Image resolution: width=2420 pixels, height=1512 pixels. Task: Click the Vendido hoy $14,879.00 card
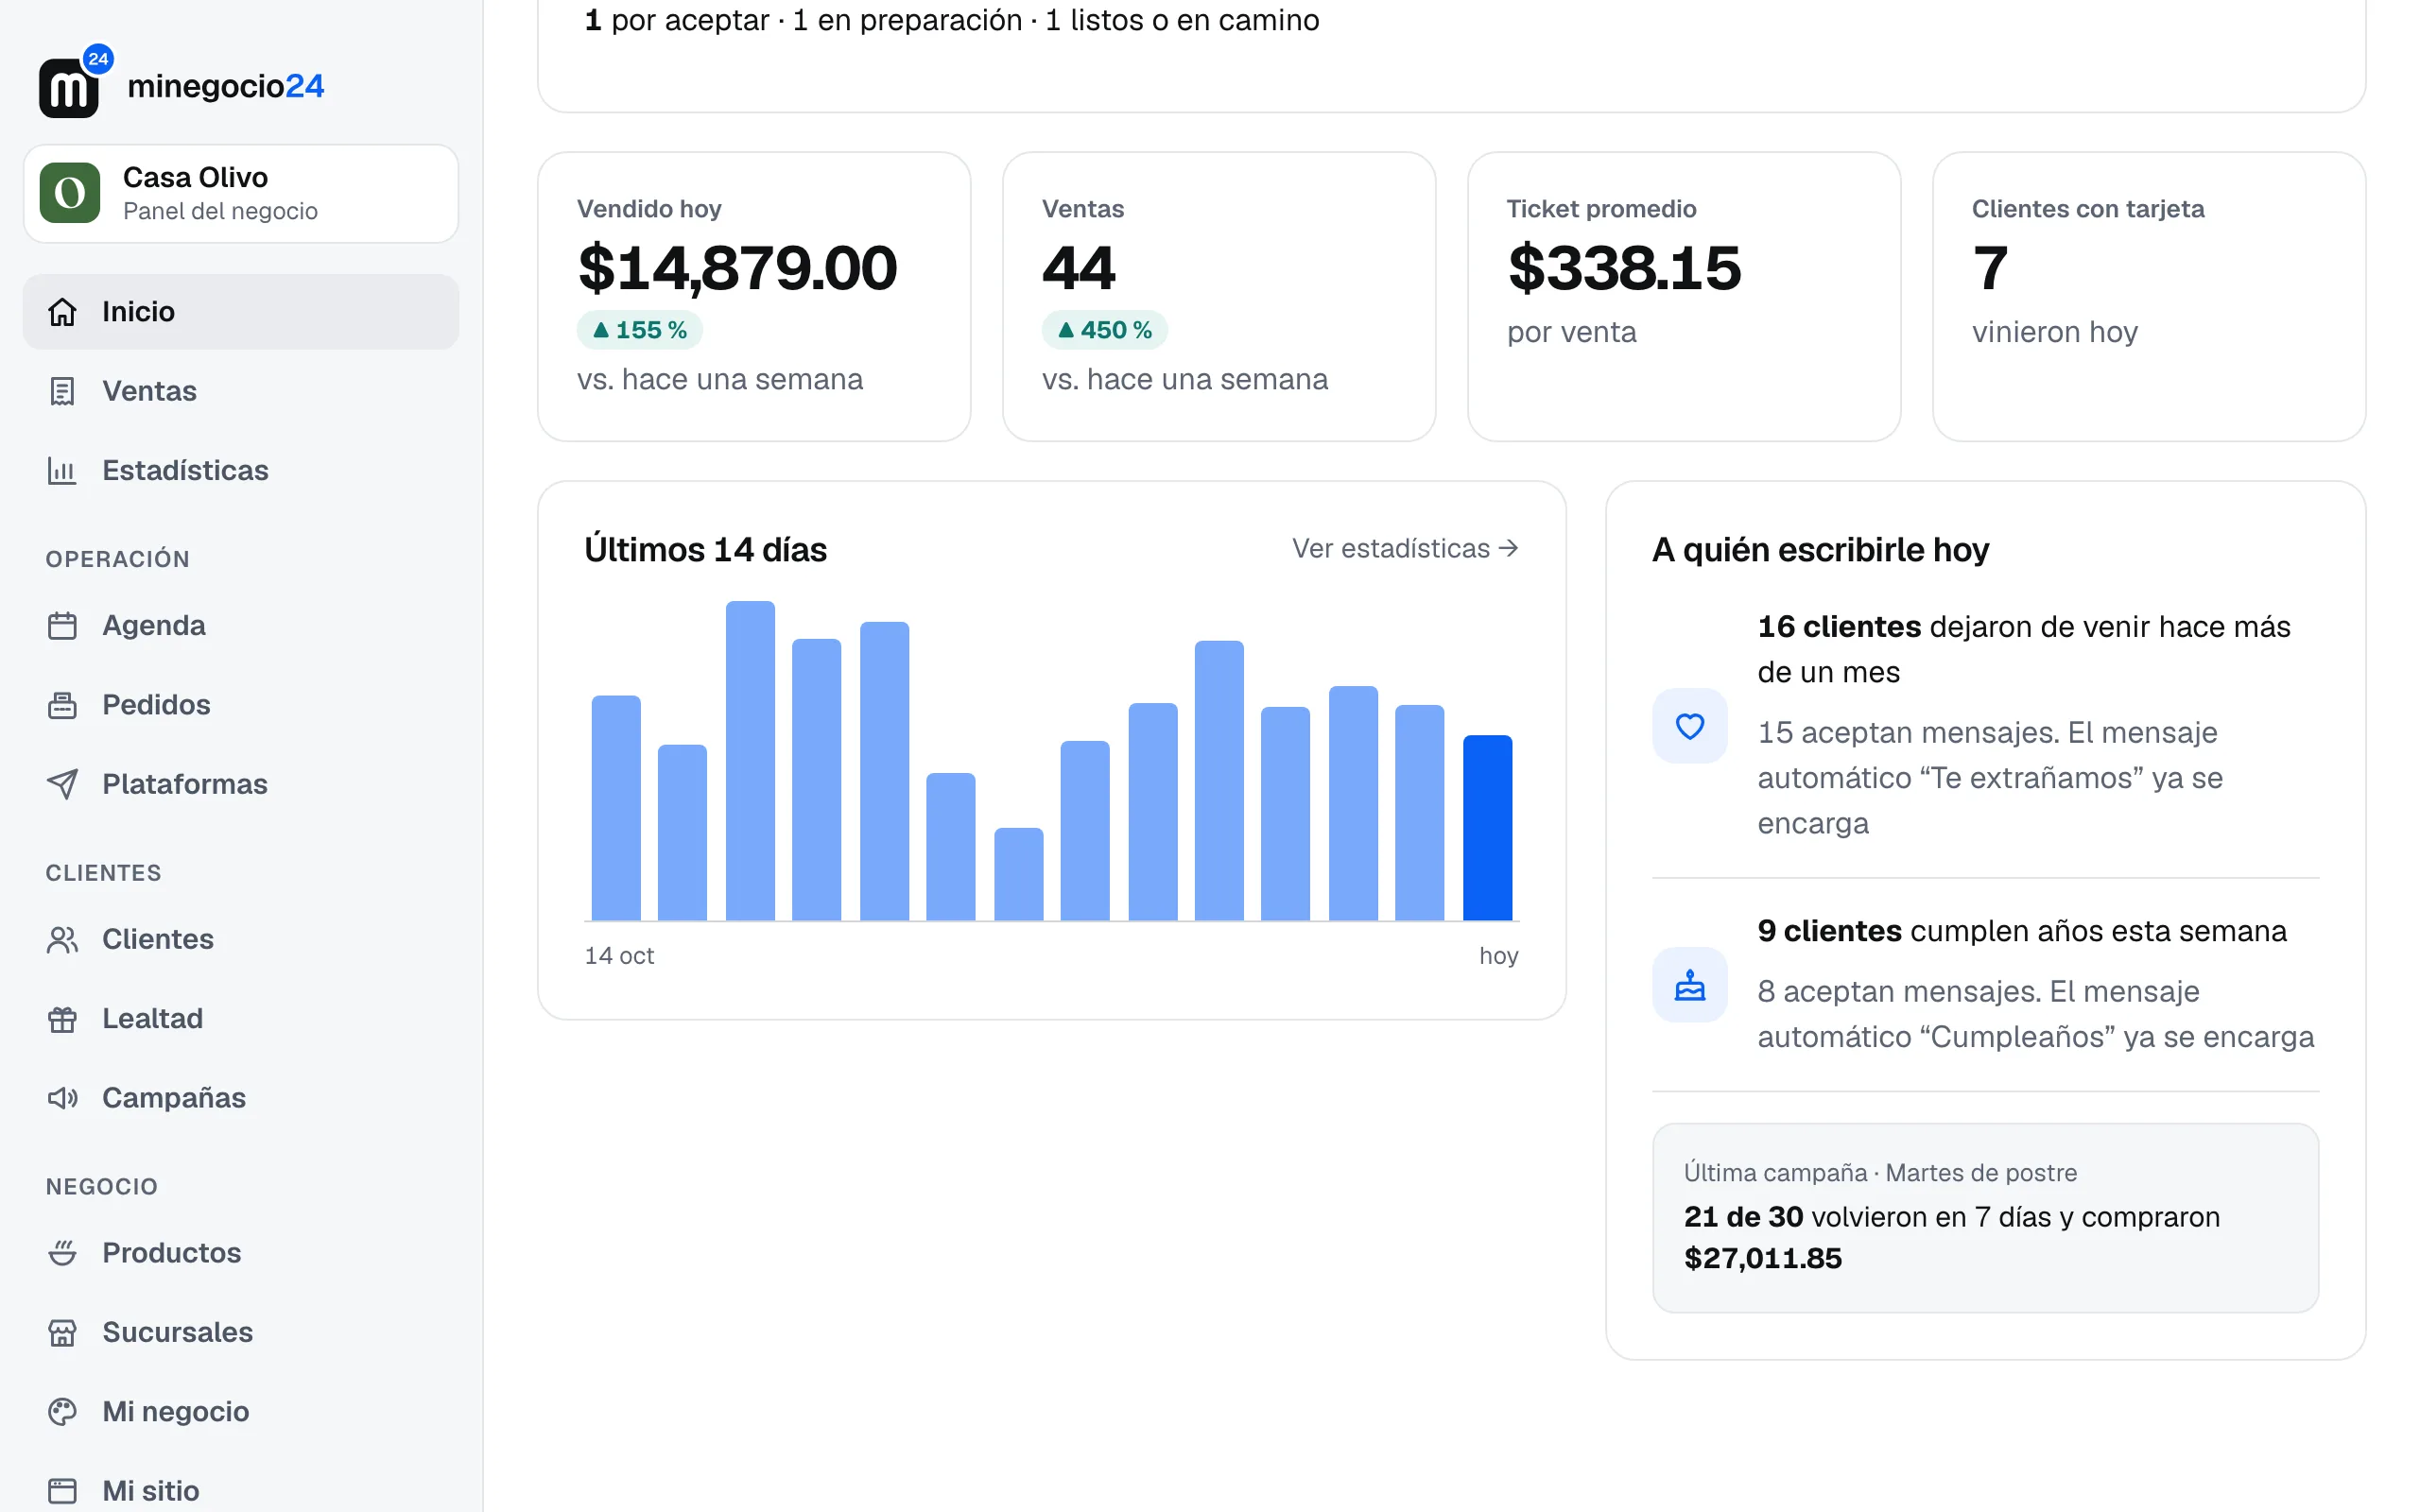coord(754,296)
